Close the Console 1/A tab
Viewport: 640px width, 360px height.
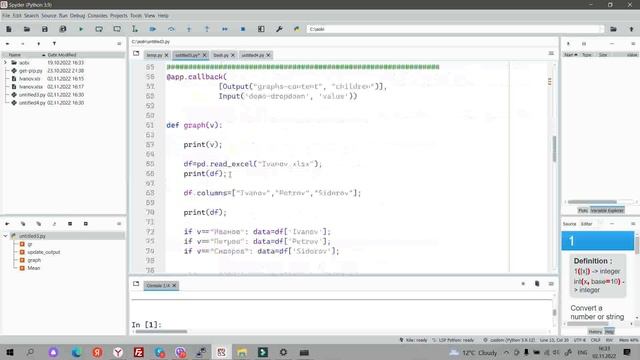(174, 285)
